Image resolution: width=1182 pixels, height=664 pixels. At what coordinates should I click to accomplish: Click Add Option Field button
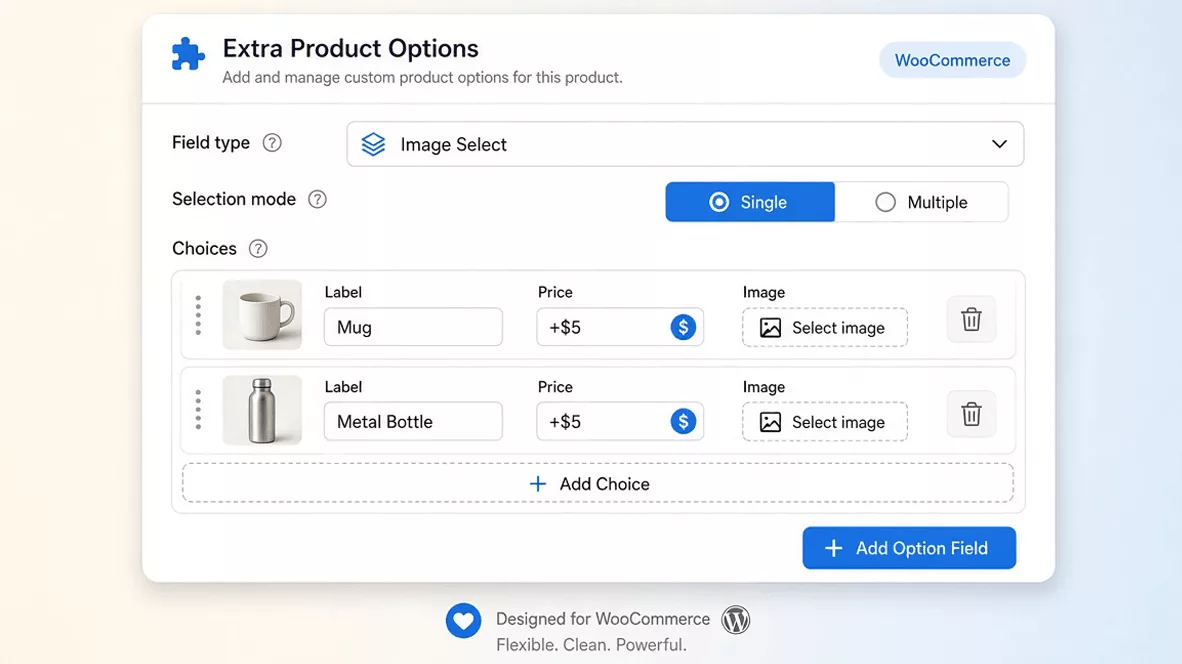(909, 548)
